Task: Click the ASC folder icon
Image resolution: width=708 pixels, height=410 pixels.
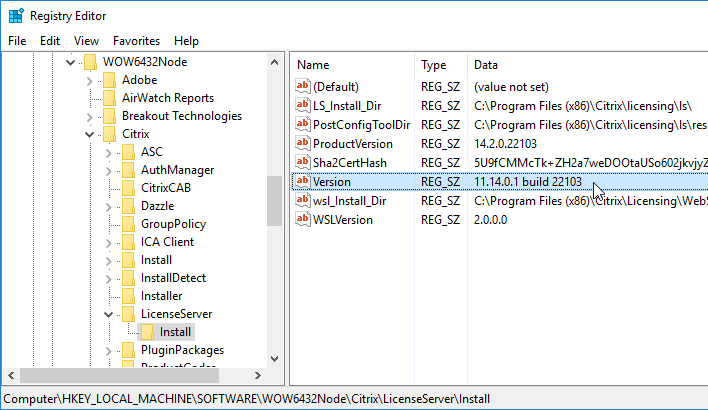Action: click(128, 152)
